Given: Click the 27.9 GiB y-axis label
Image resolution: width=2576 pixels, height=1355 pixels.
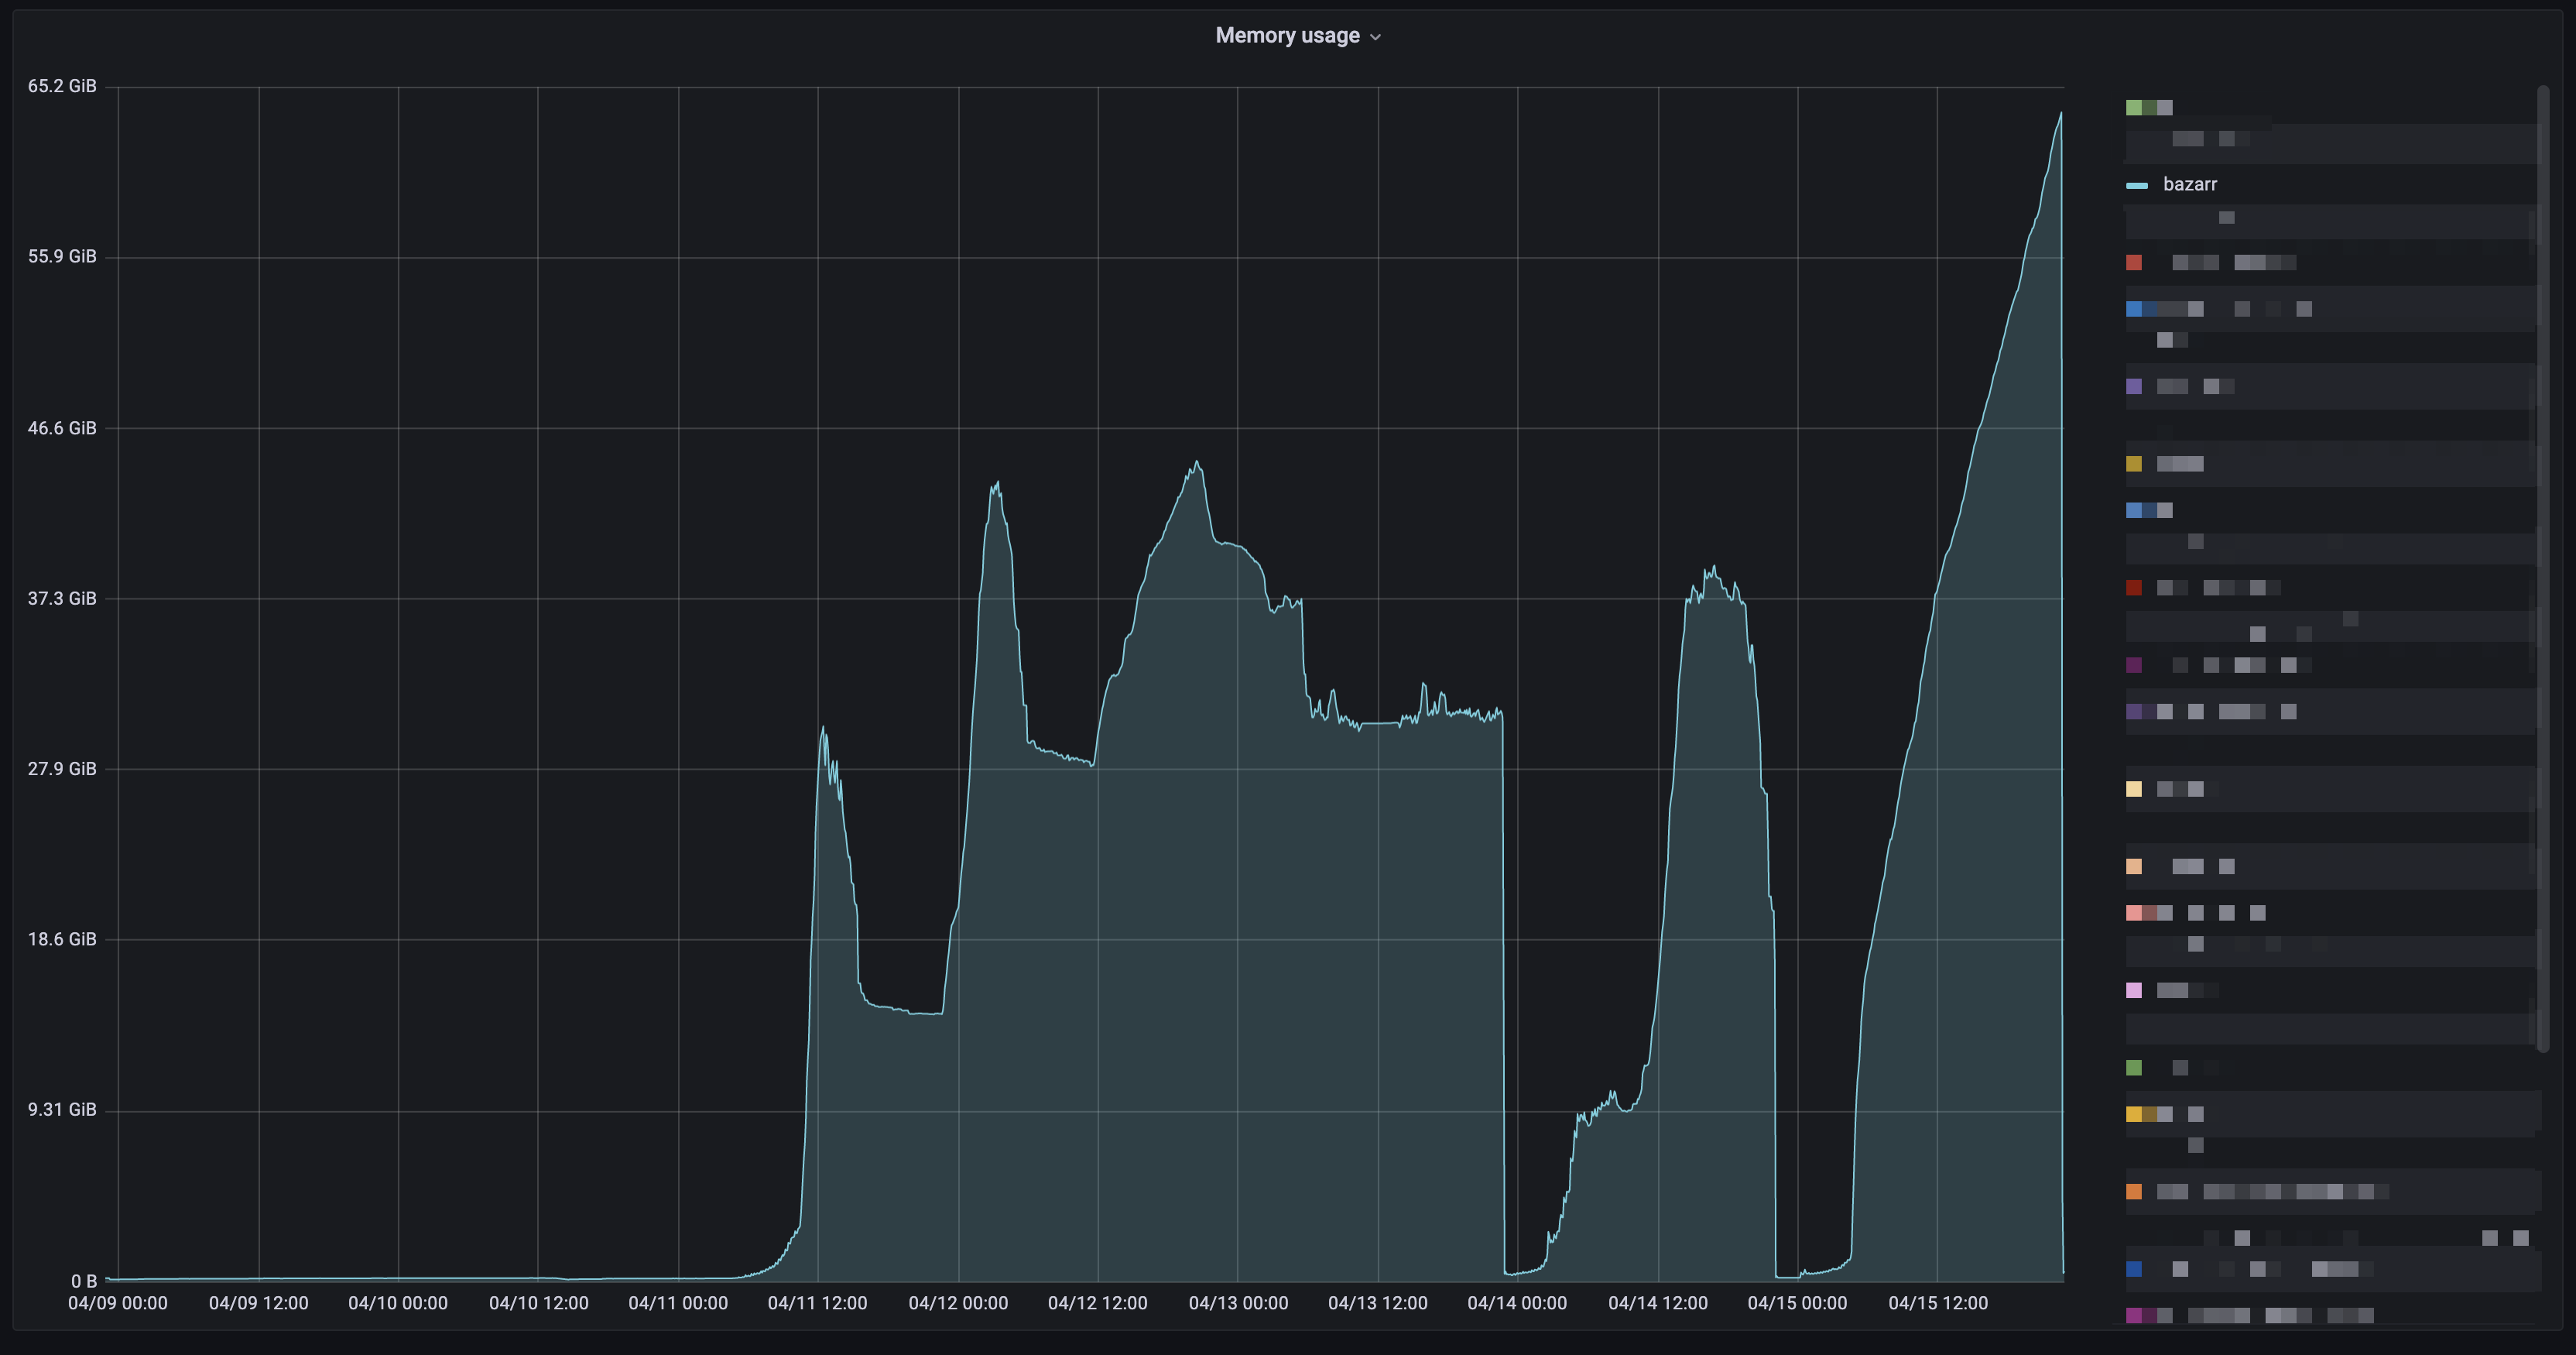Looking at the screenshot, I should 62,769.
